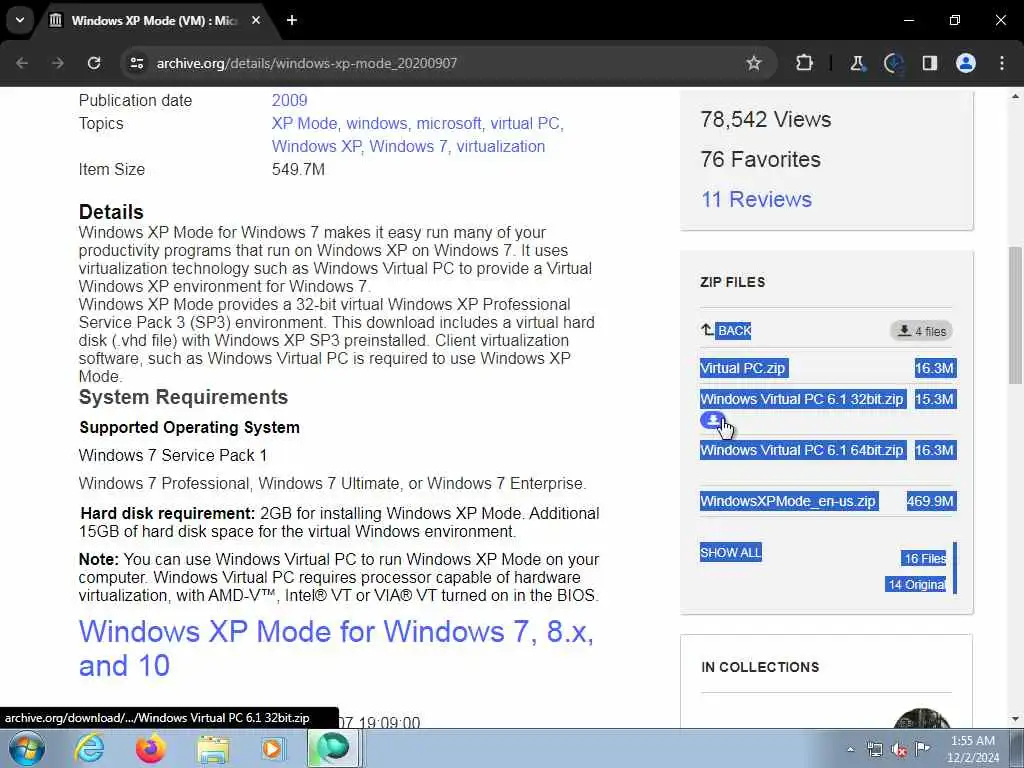Open Chrome three-dot menu
Image resolution: width=1024 pixels, height=768 pixels.
coord(1002,63)
